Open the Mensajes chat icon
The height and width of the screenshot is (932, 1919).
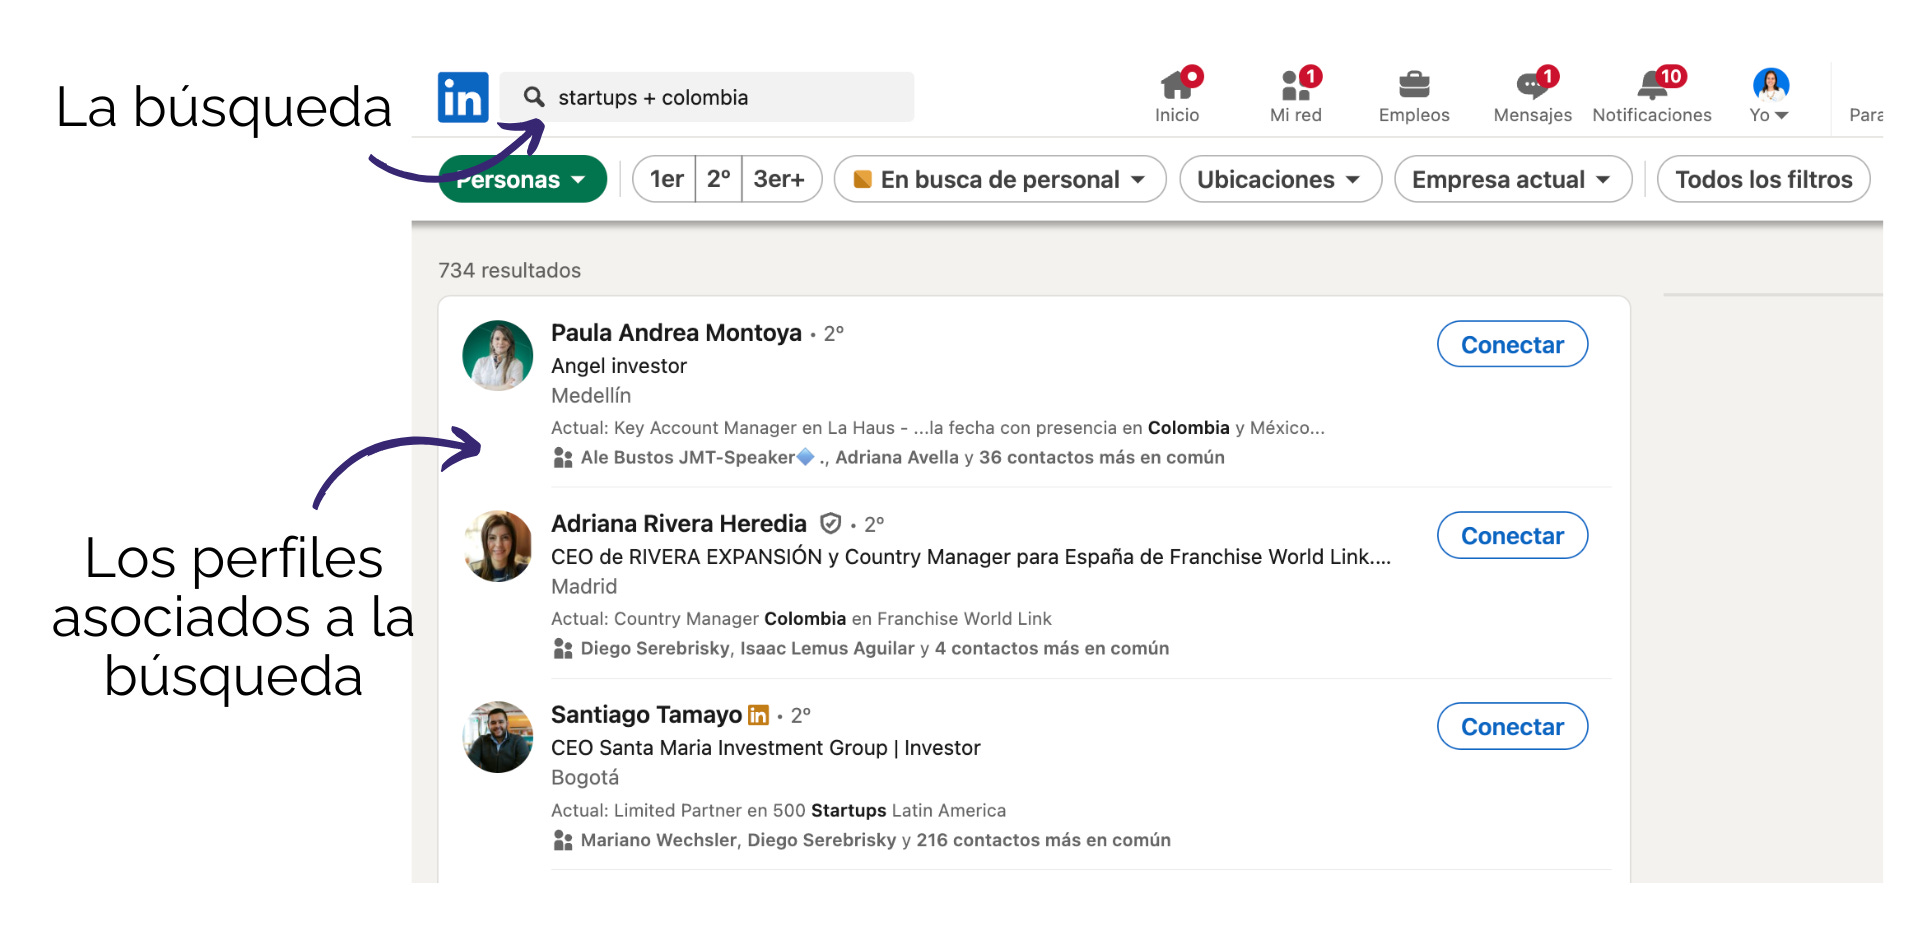tap(1532, 85)
